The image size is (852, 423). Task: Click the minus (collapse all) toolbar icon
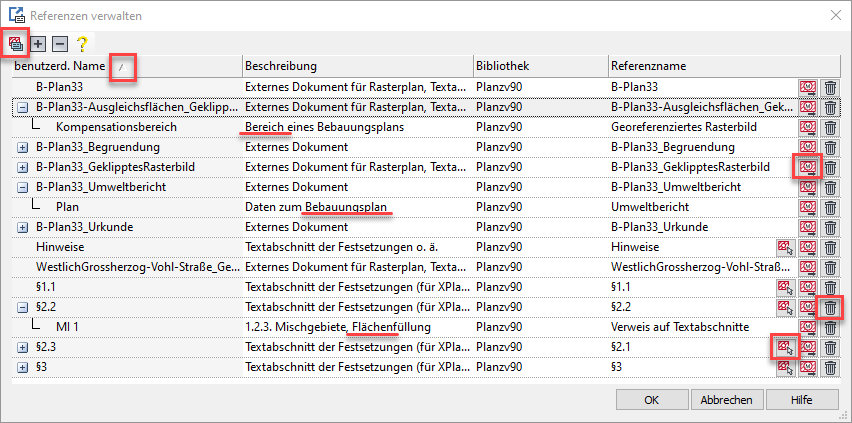point(60,44)
